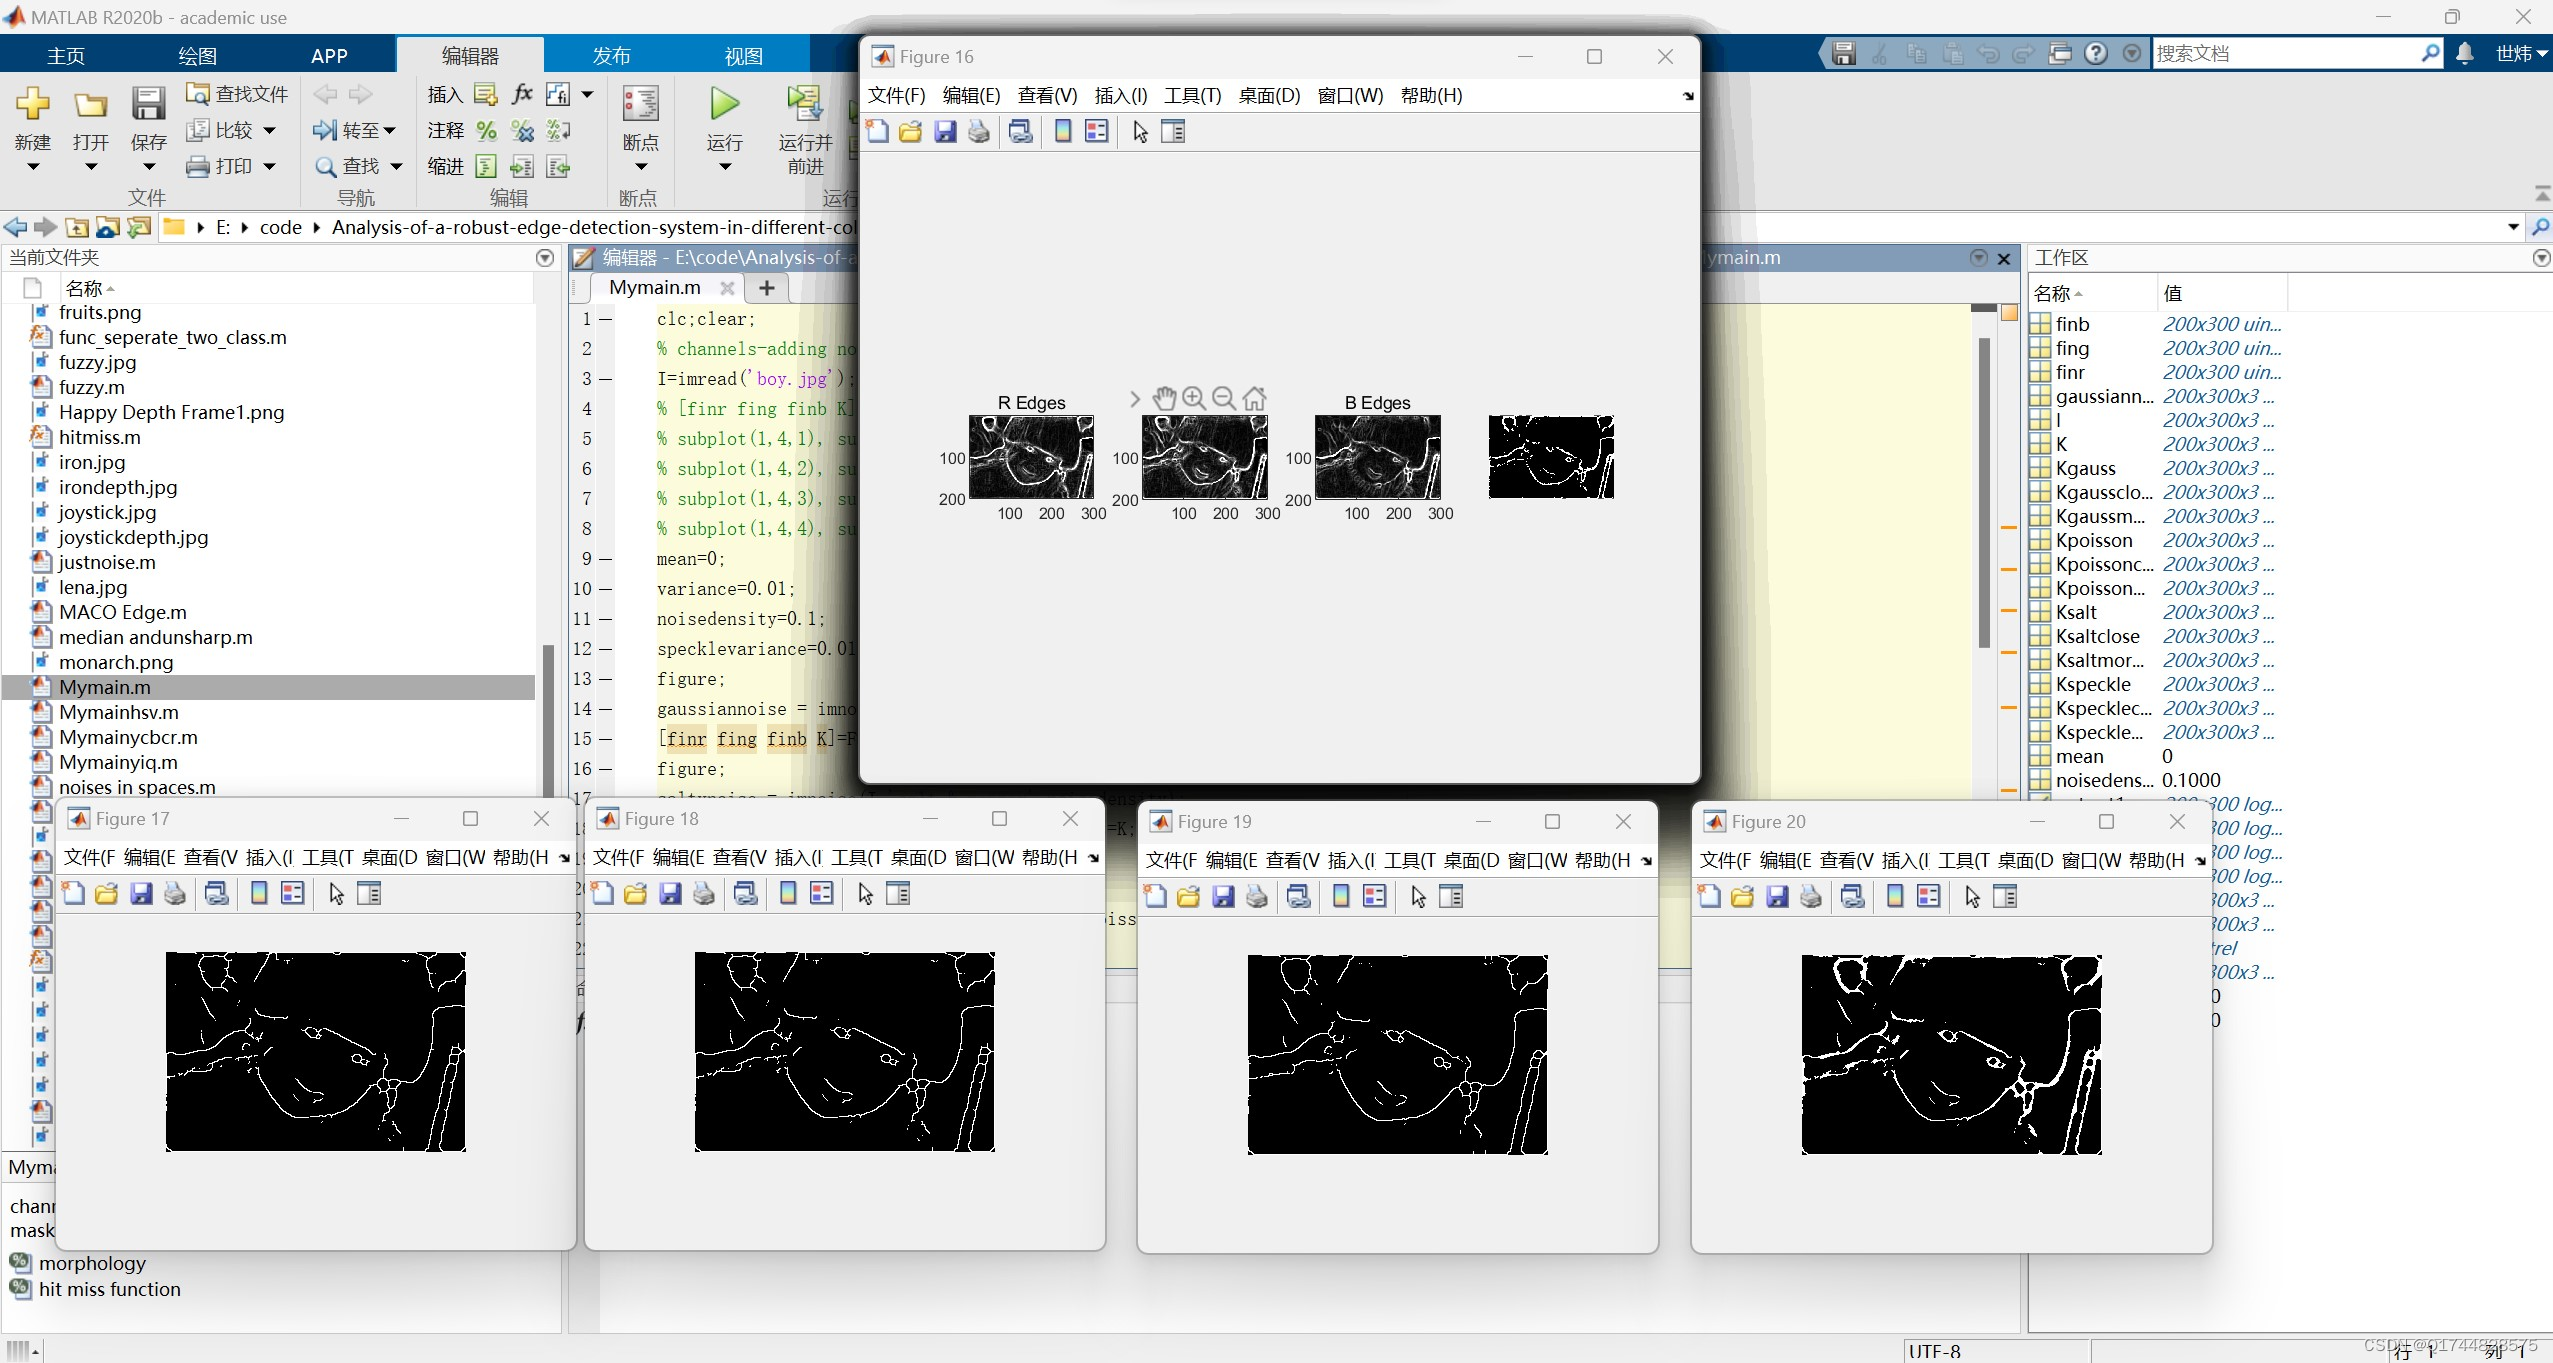Viewport: 2553px width, 1363px height.
Task: Click the Open folder icon in ribbon
Action: (90, 104)
